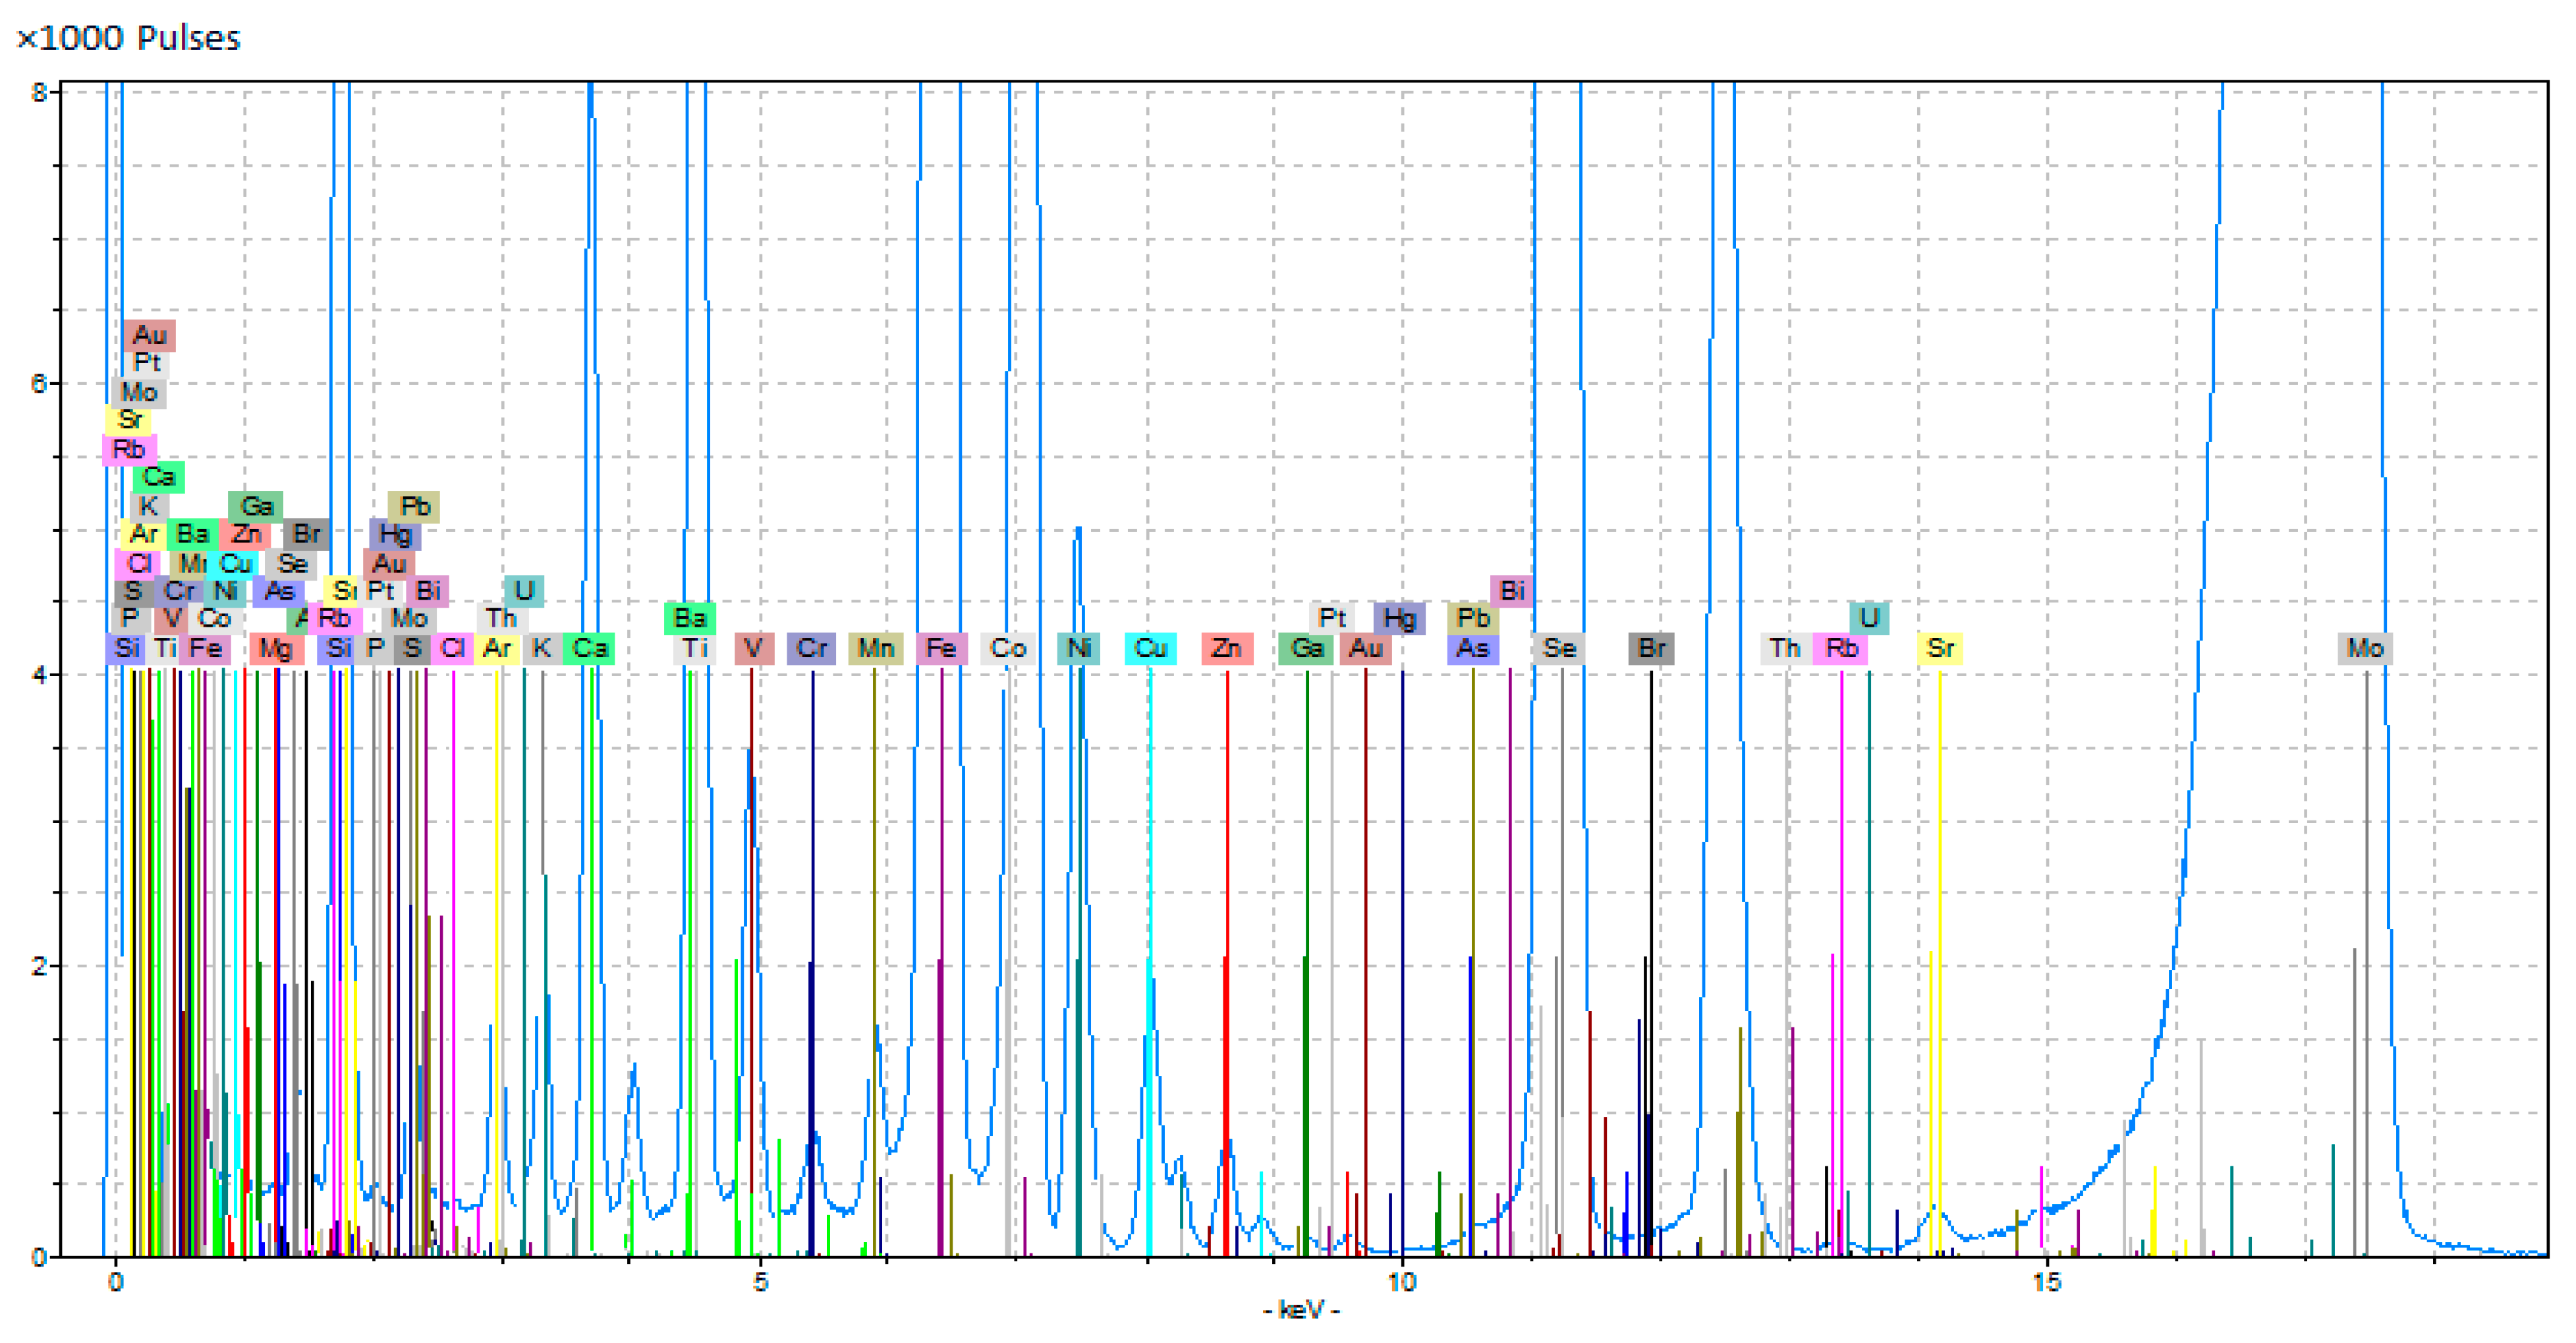Click the x1000 Pulses axis title
This screenshot has height=1343, width=2576.
[129, 38]
